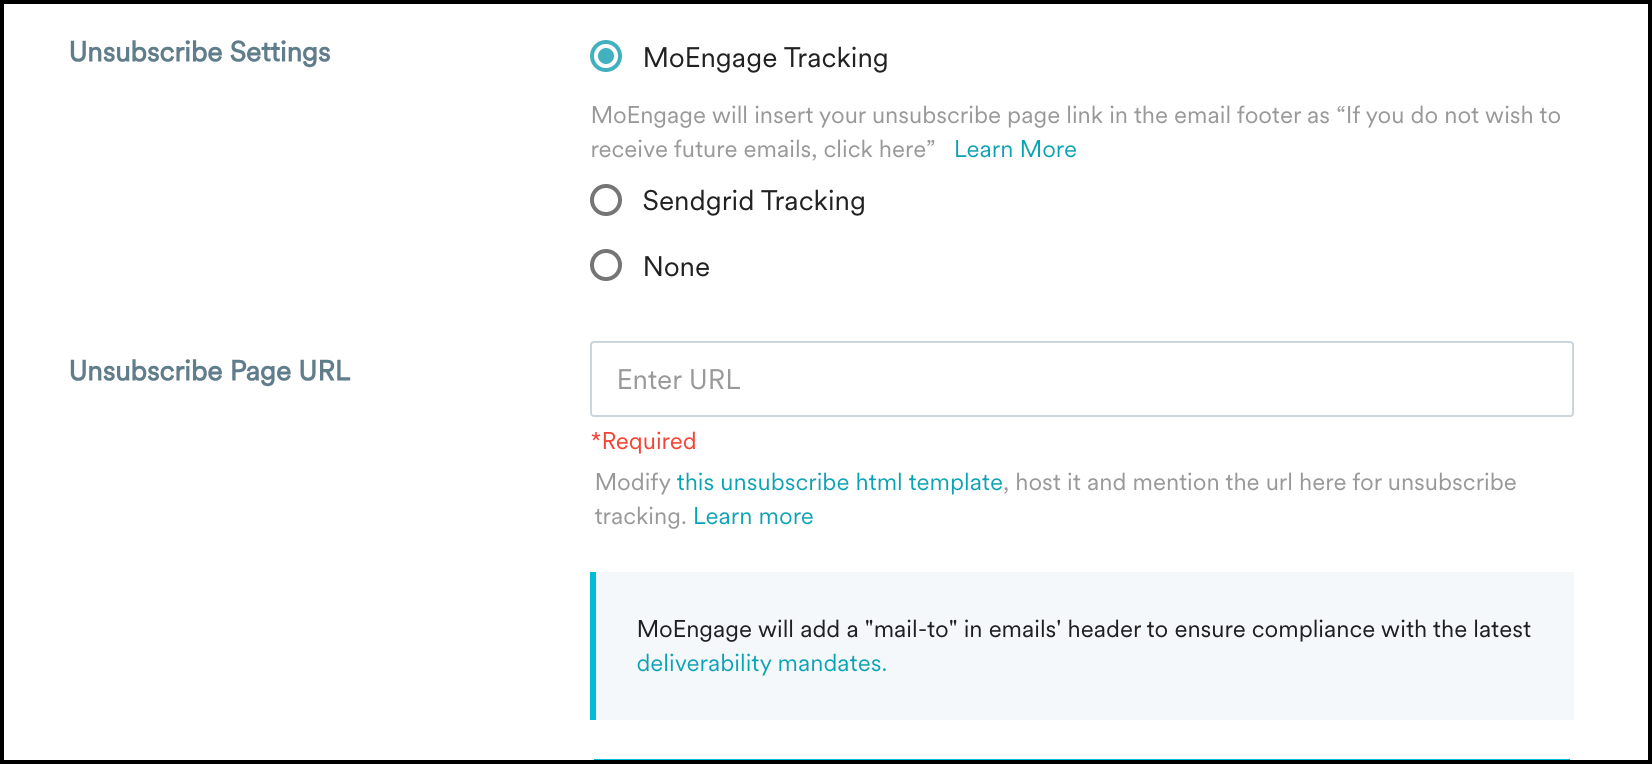
Task: Click the "Unsubscribe Page URL" field label
Action: click(x=210, y=371)
